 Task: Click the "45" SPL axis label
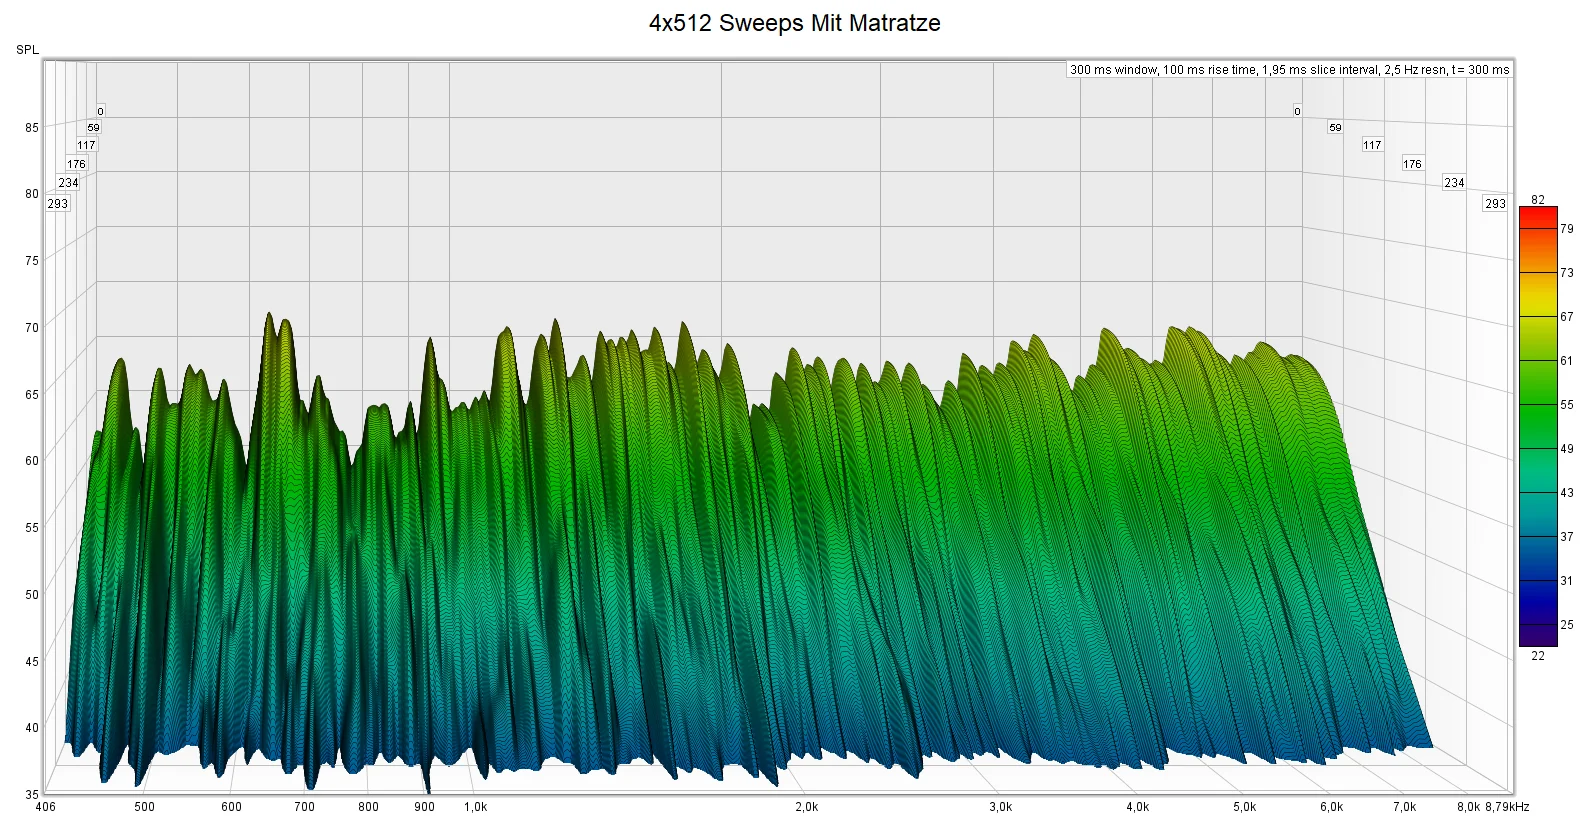32,662
